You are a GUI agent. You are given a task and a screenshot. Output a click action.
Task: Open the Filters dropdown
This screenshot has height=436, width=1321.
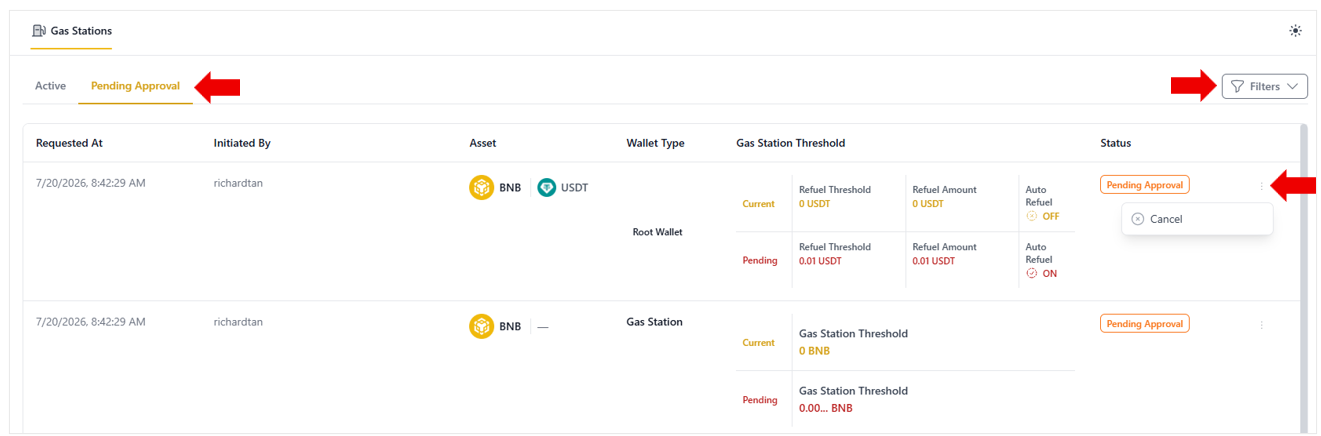point(1264,86)
